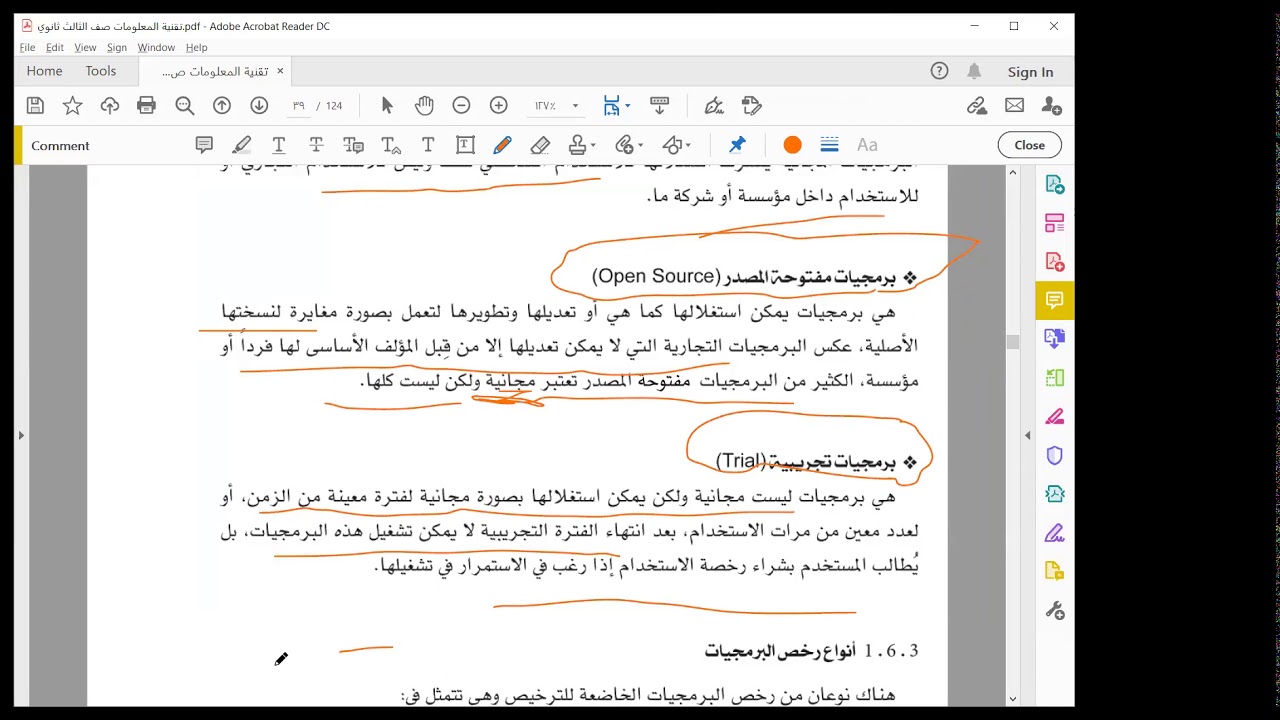Open Export PDF tool in sidebar
The height and width of the screenshot is (720, 1280).
click(1054, 185)
